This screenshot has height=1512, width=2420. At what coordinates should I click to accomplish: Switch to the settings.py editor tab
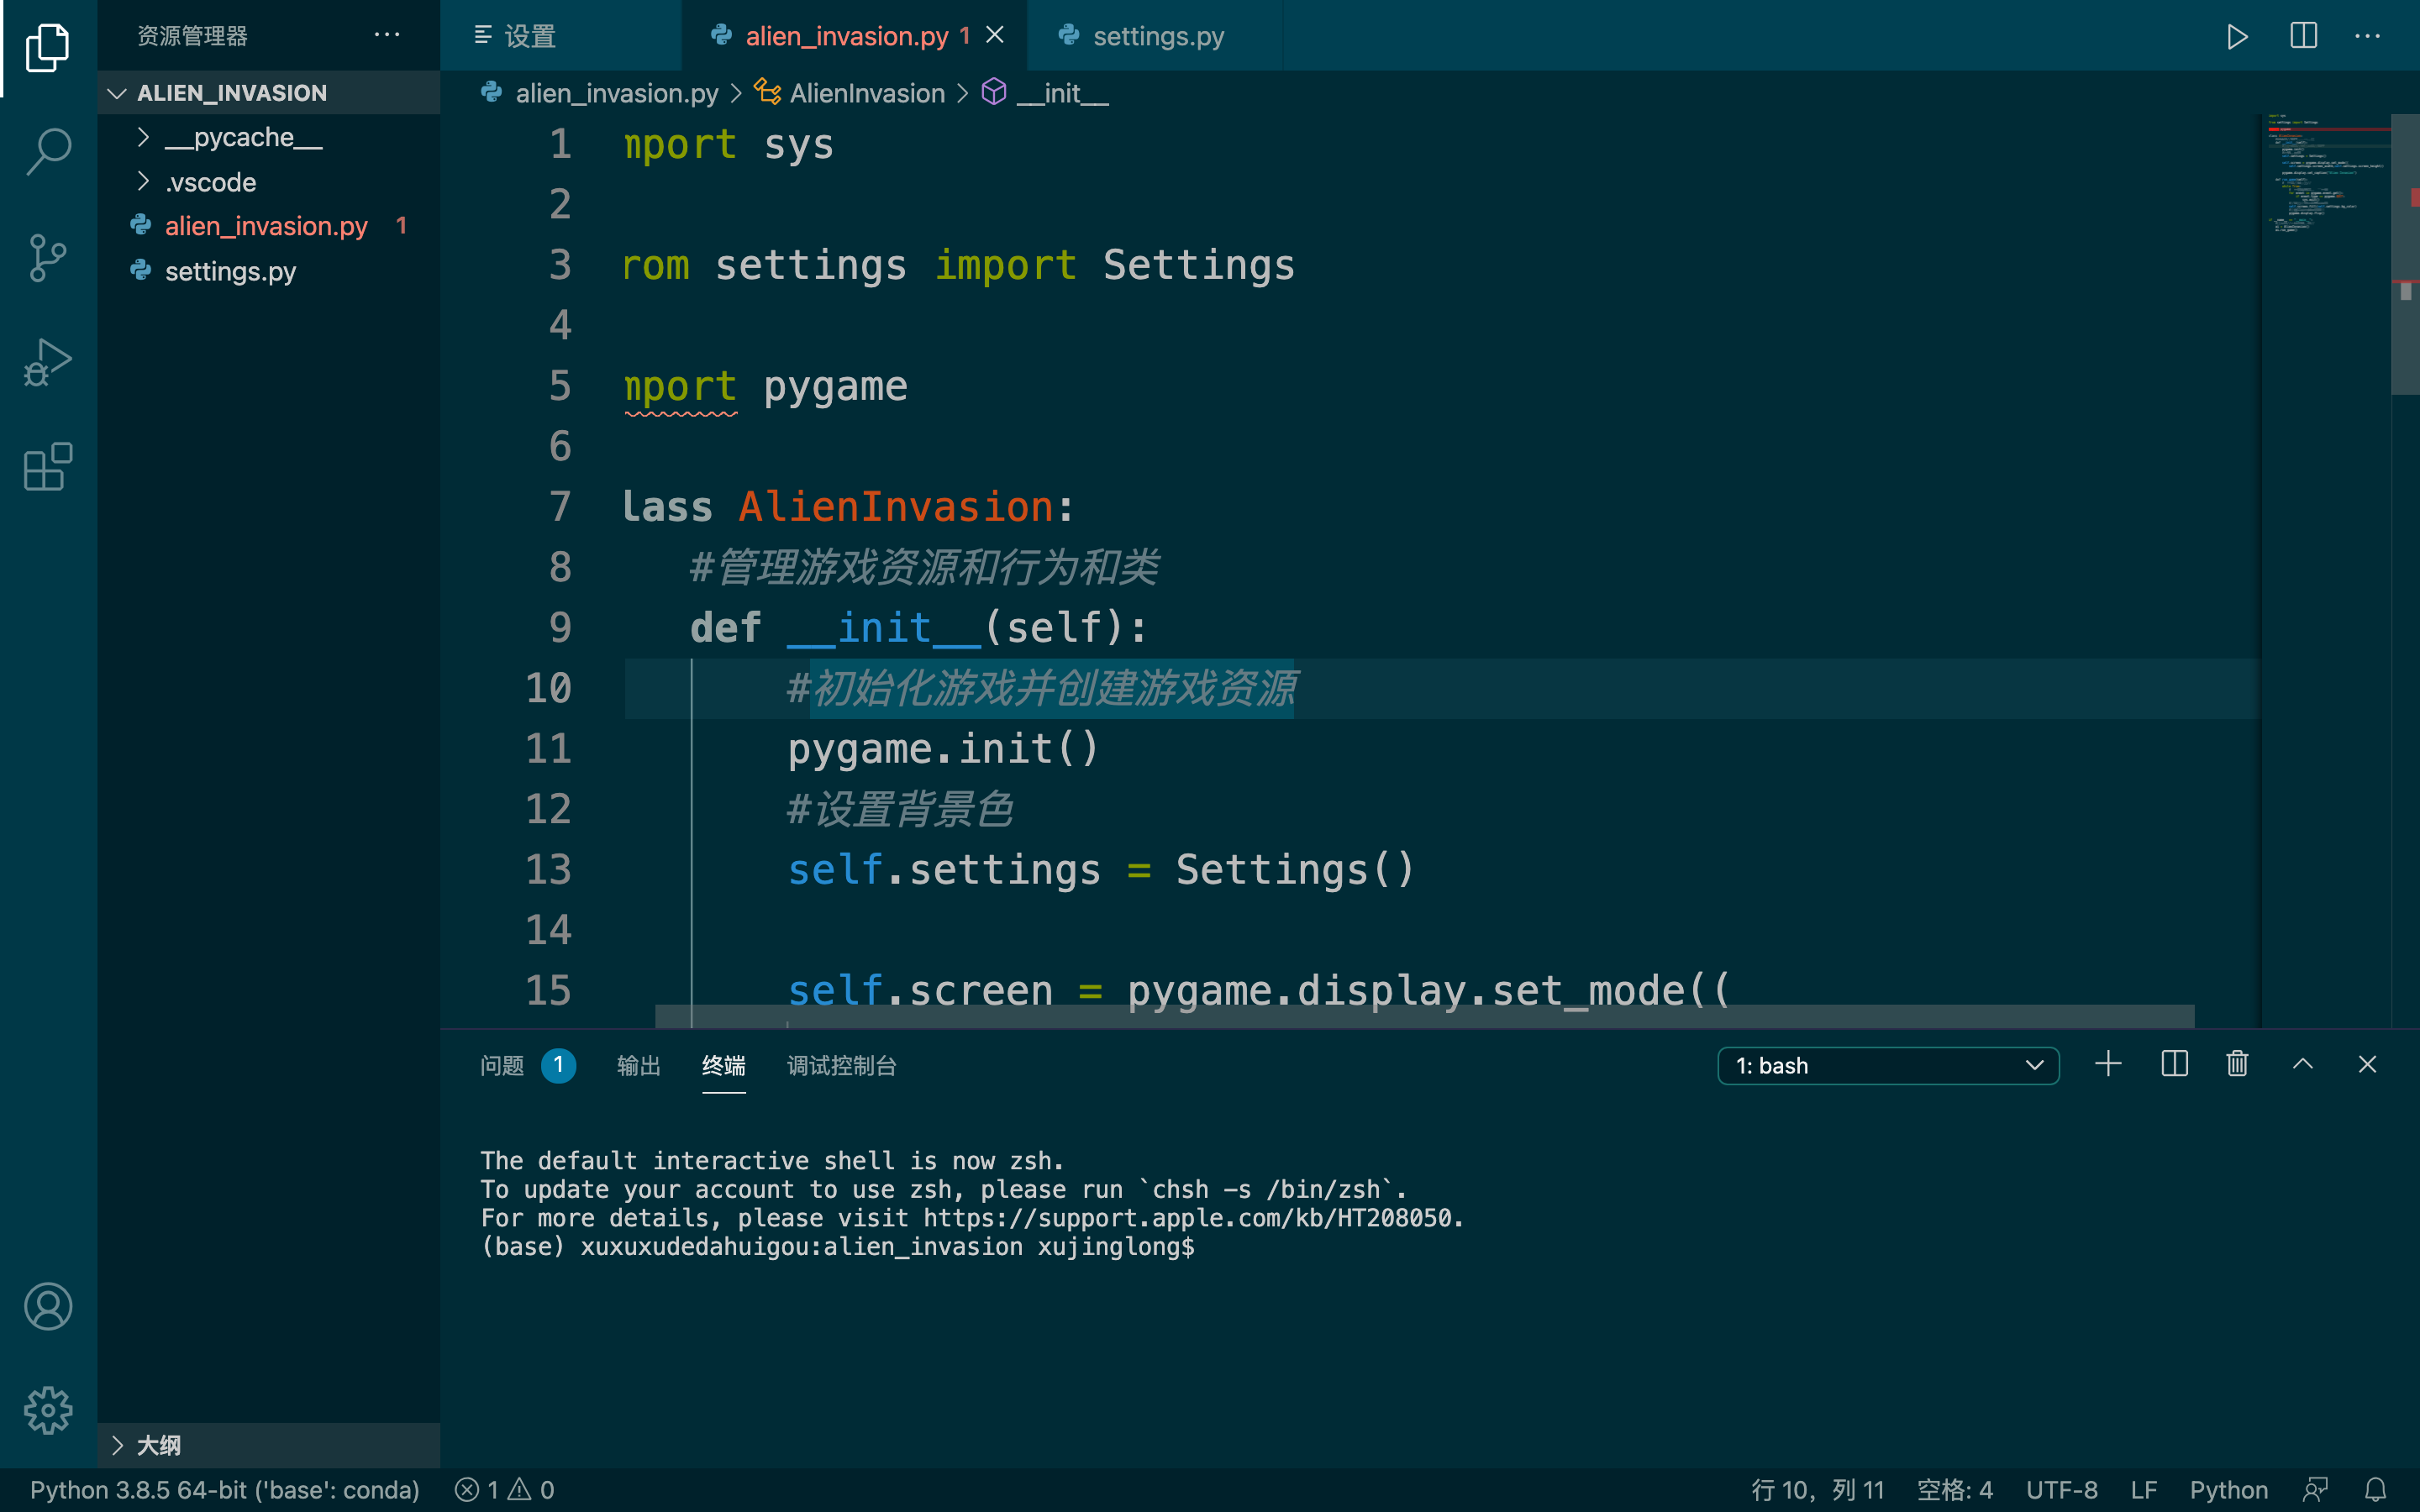pos(1157,37)
